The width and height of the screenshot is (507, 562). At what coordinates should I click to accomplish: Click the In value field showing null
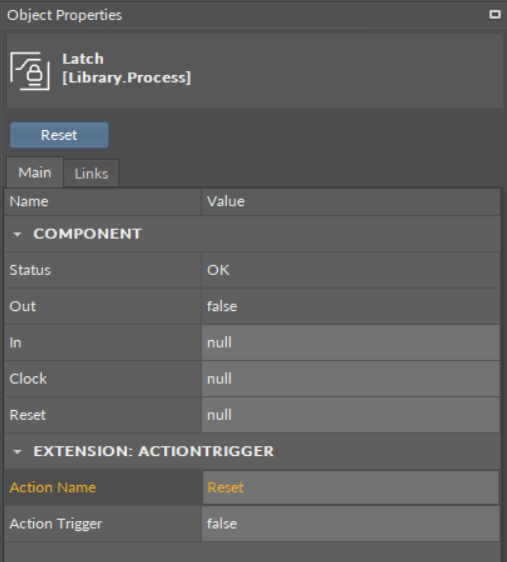[x=350, y=343]
